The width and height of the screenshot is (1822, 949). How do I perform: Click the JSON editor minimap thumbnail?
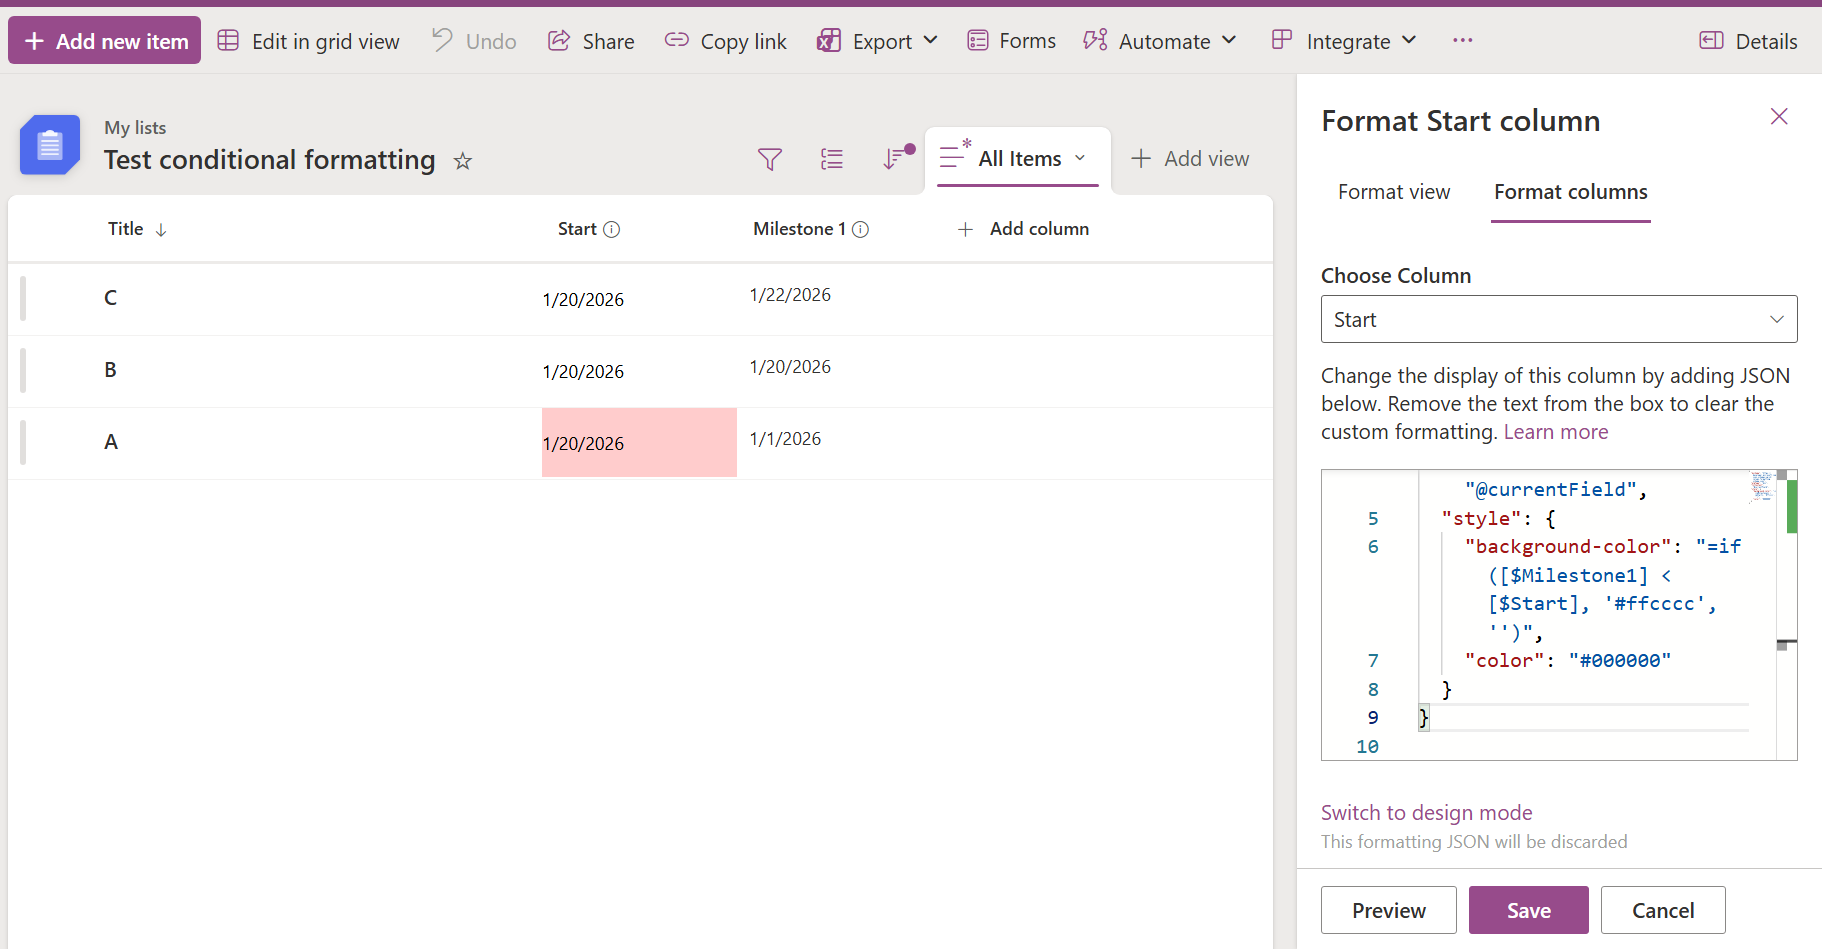(x=1762, y=485)
